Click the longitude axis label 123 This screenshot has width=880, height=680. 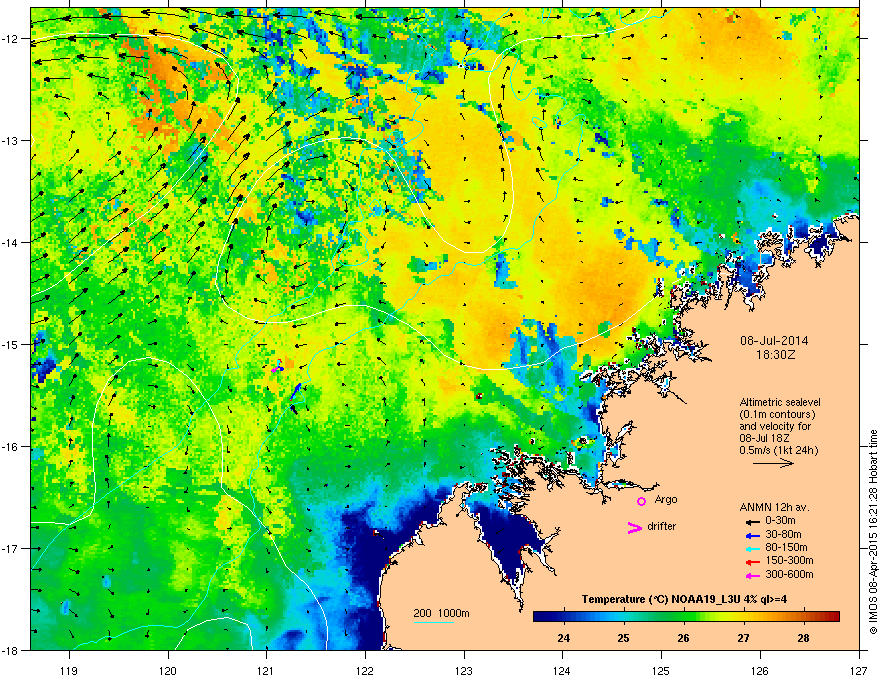click(x=464, y=671)
